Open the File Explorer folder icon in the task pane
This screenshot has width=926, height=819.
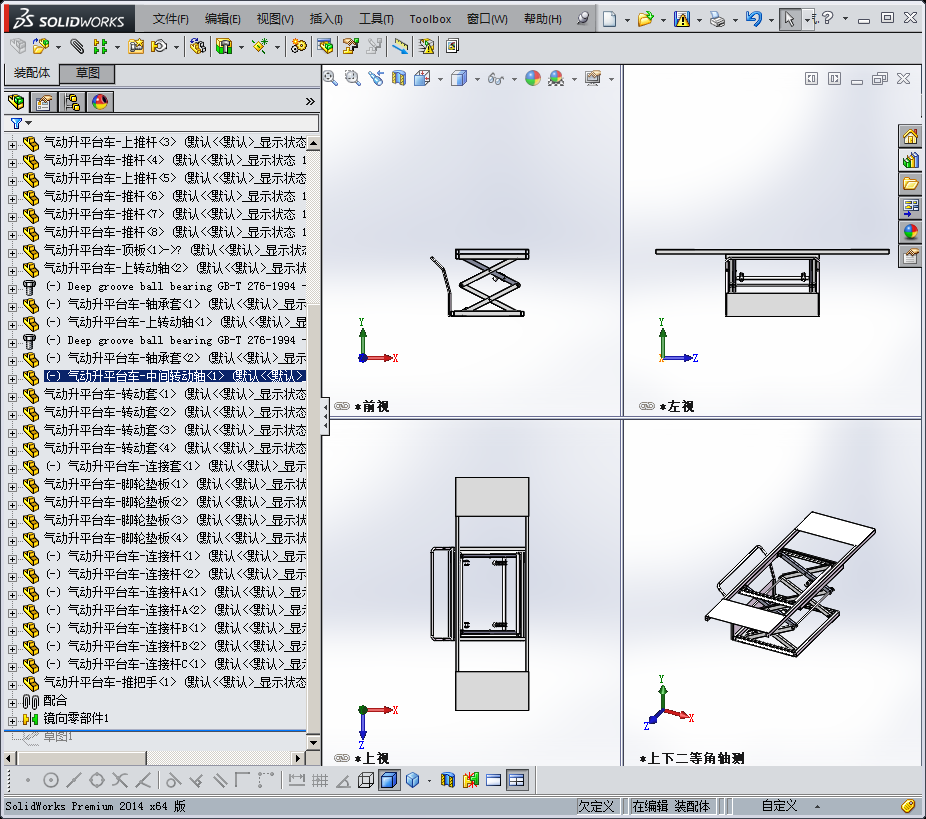(x=911, y=184)
